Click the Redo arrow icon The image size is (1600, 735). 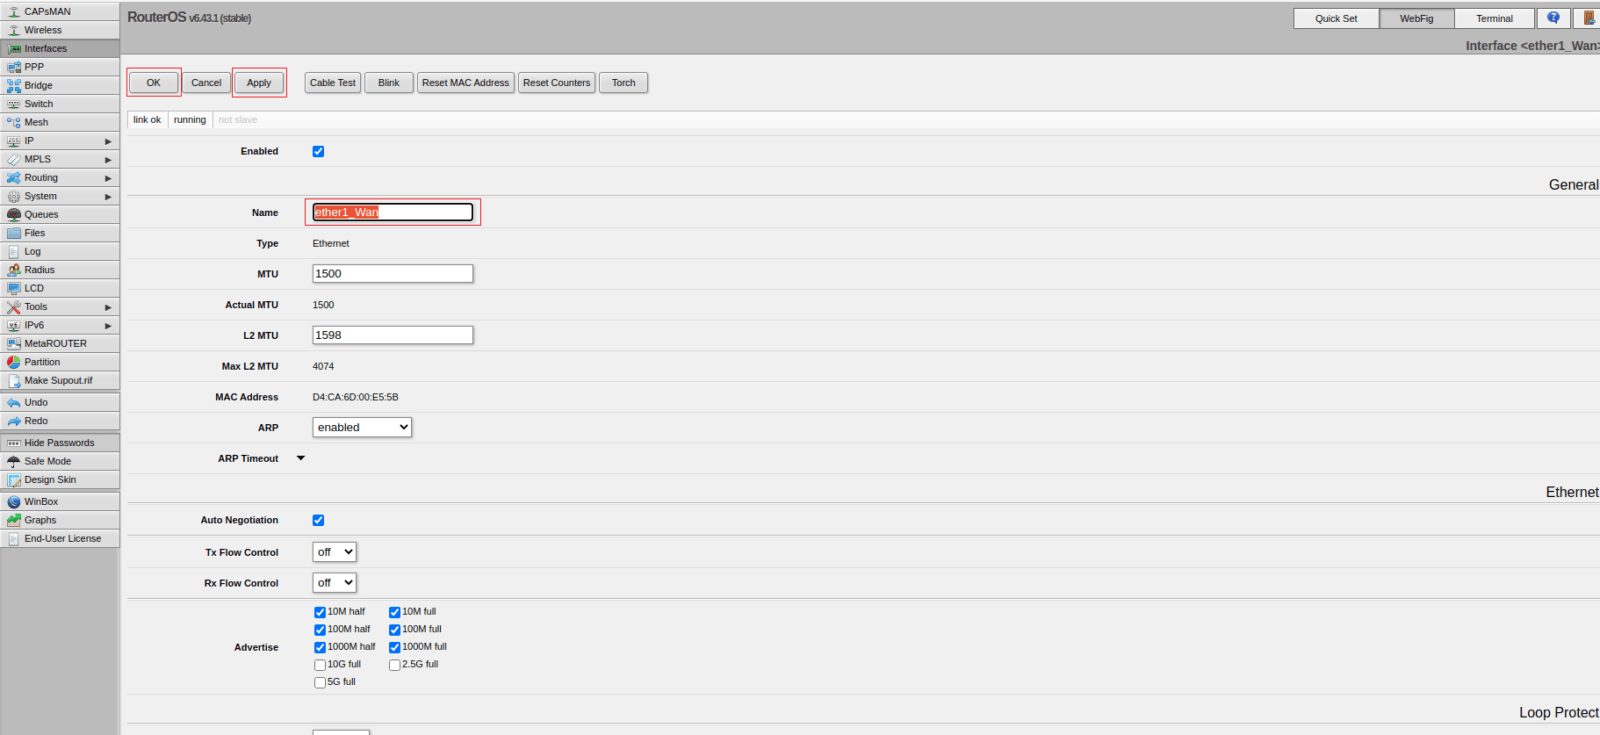click(14, 421)
